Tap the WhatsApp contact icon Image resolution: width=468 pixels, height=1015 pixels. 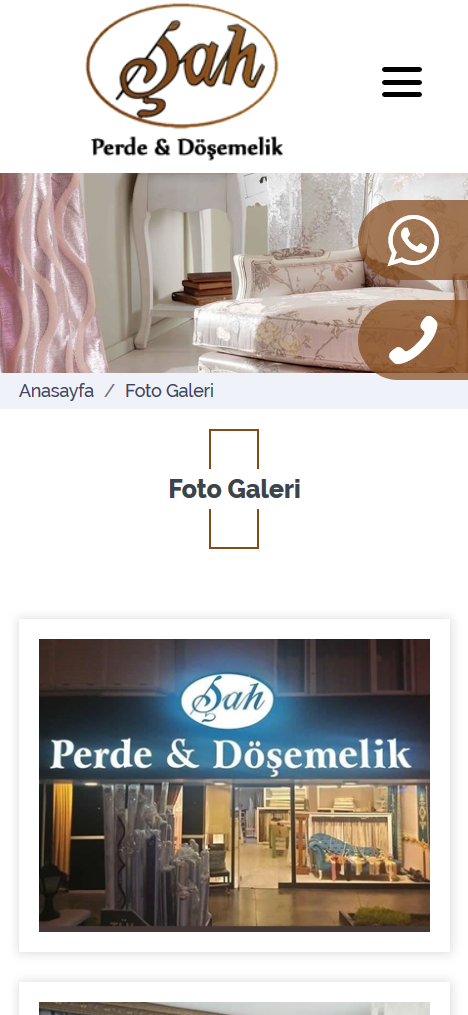point(413,240)
